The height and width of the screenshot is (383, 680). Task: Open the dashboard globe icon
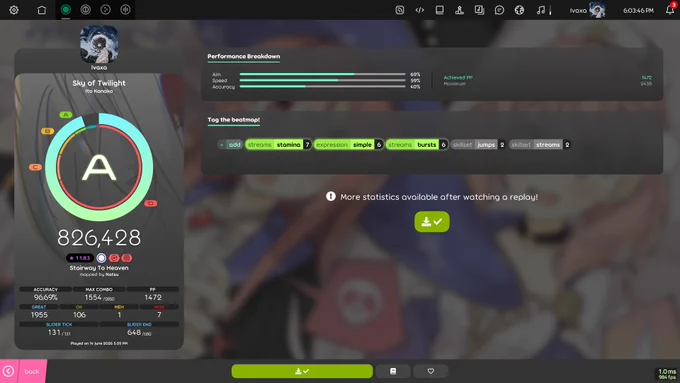click(x=519, y=10)
